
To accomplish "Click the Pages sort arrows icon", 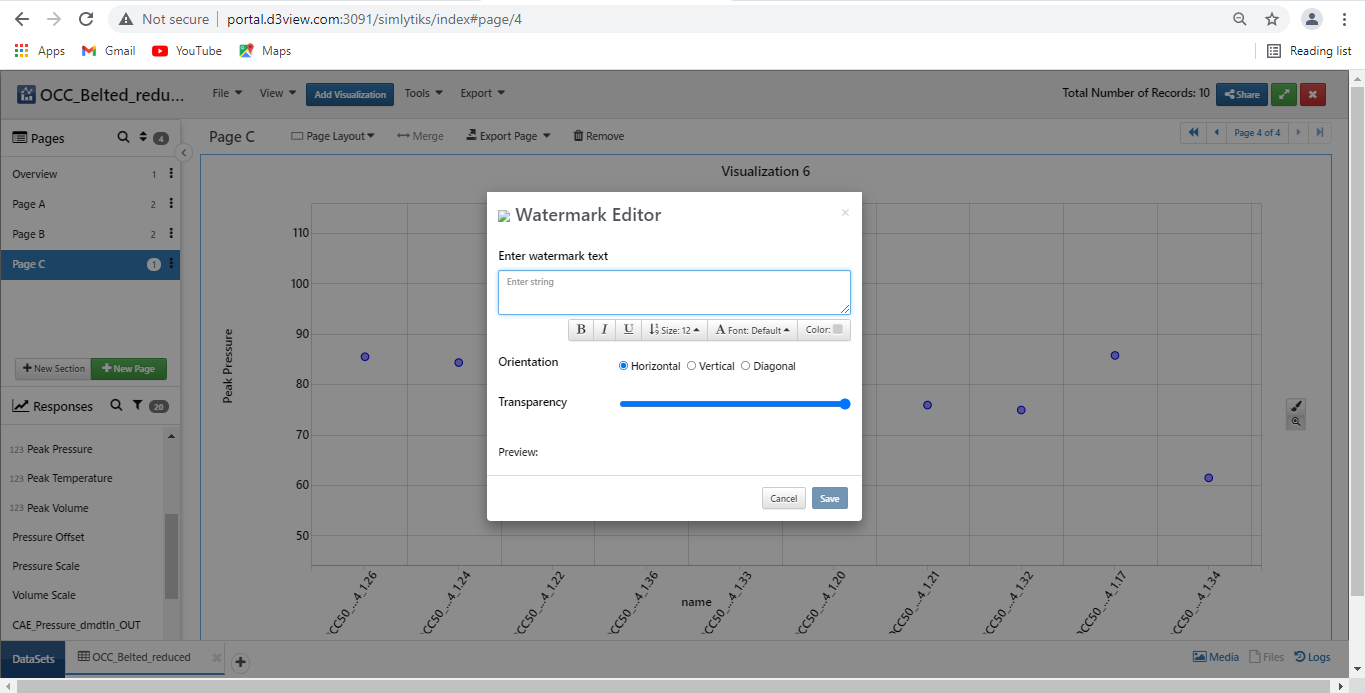I will 143,137.
